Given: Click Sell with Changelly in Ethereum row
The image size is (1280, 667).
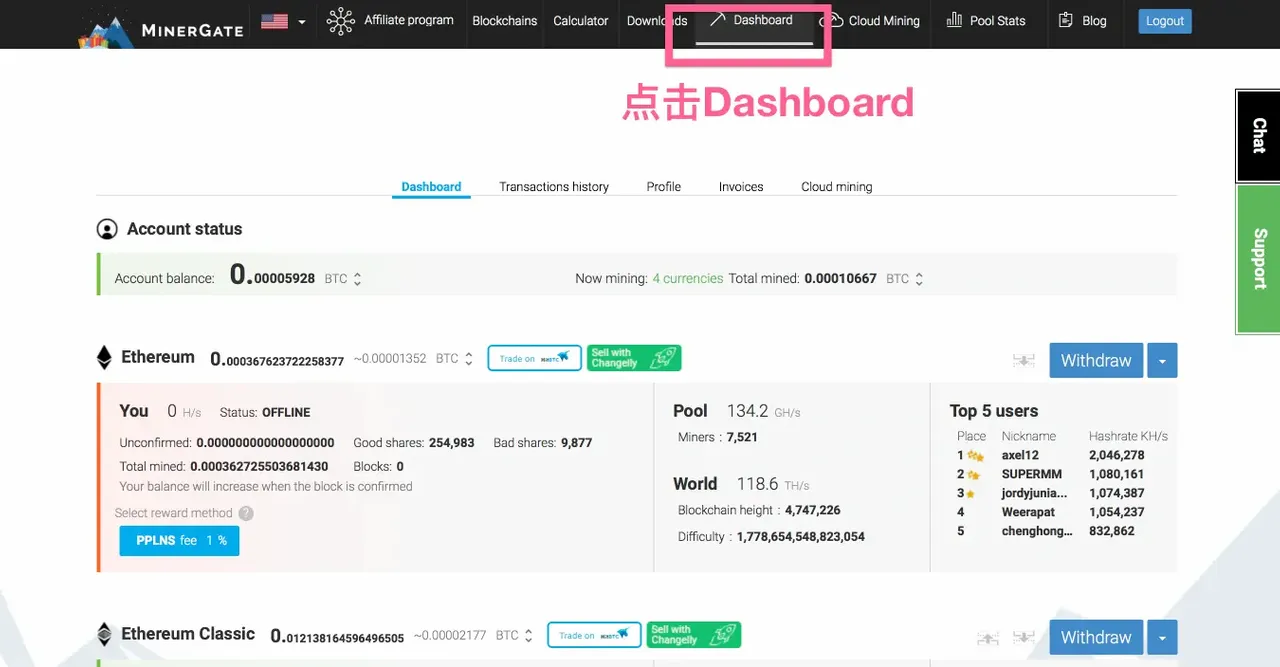Looking at the screenshot, I should coord(634,358).
